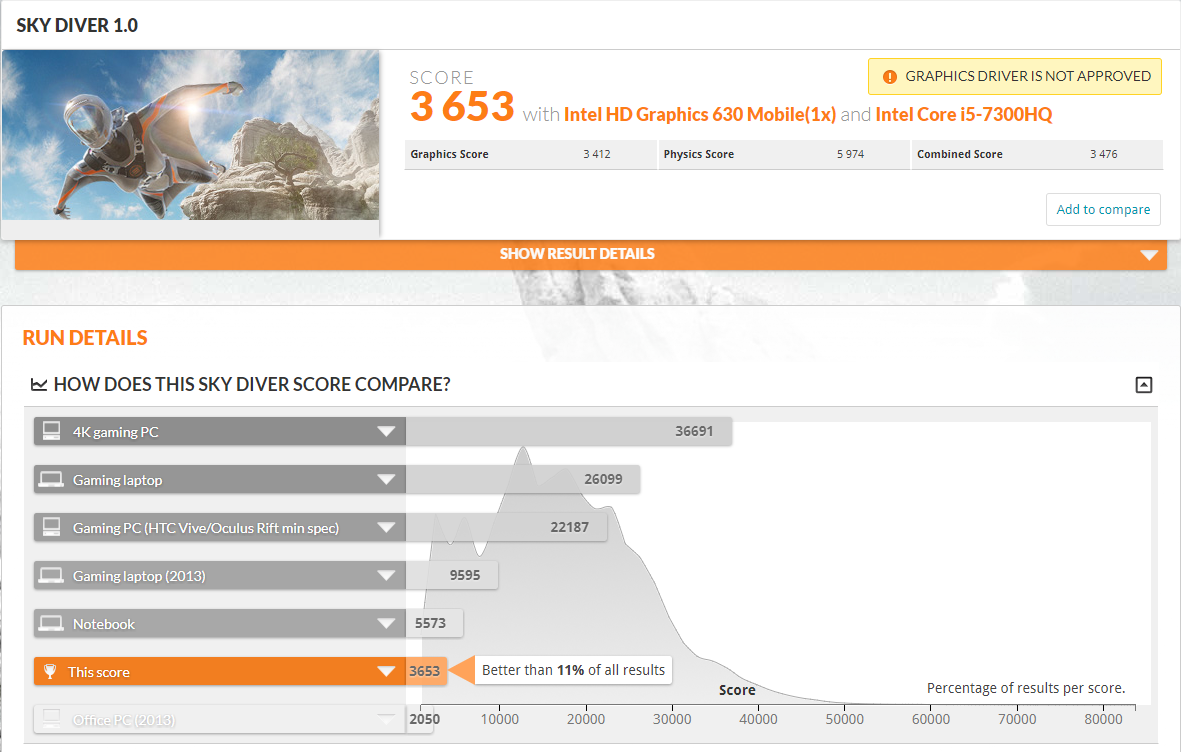Click the Gaming laptop (2013) icon
Image resolution: width=1181 pixels, height=752 pixels.
[51, 576]
